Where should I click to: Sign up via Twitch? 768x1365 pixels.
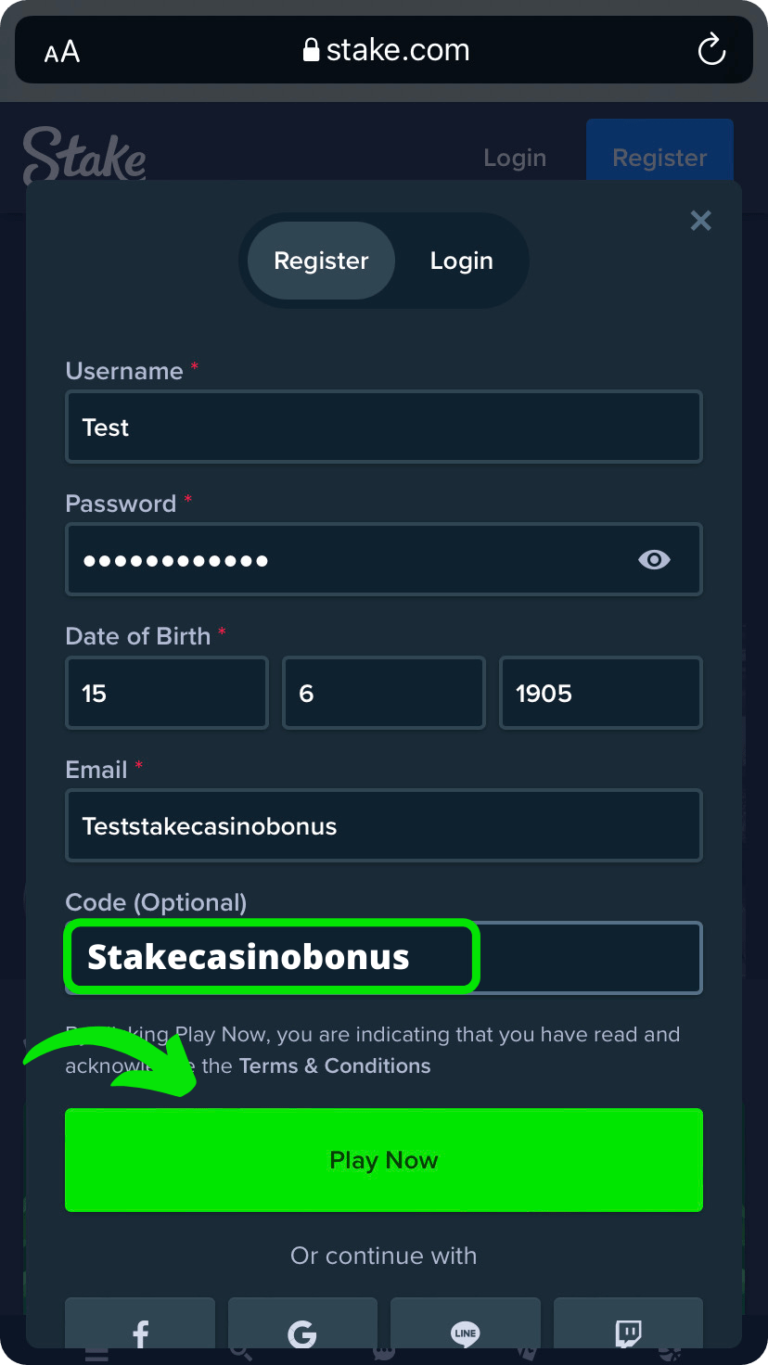(628, 1333)
